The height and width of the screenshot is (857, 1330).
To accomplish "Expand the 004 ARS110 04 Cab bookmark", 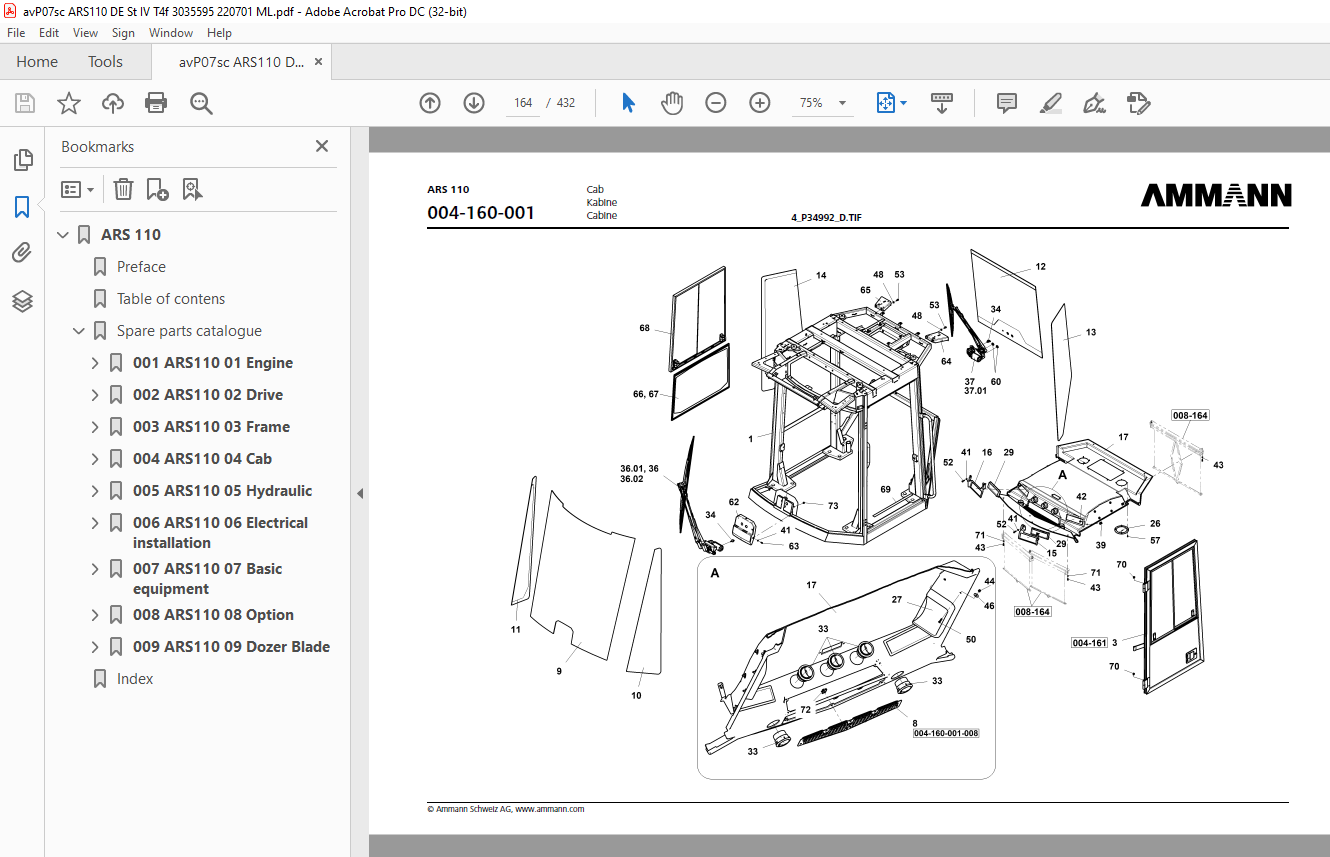I will pyautogui.click(x=95, y=459).
